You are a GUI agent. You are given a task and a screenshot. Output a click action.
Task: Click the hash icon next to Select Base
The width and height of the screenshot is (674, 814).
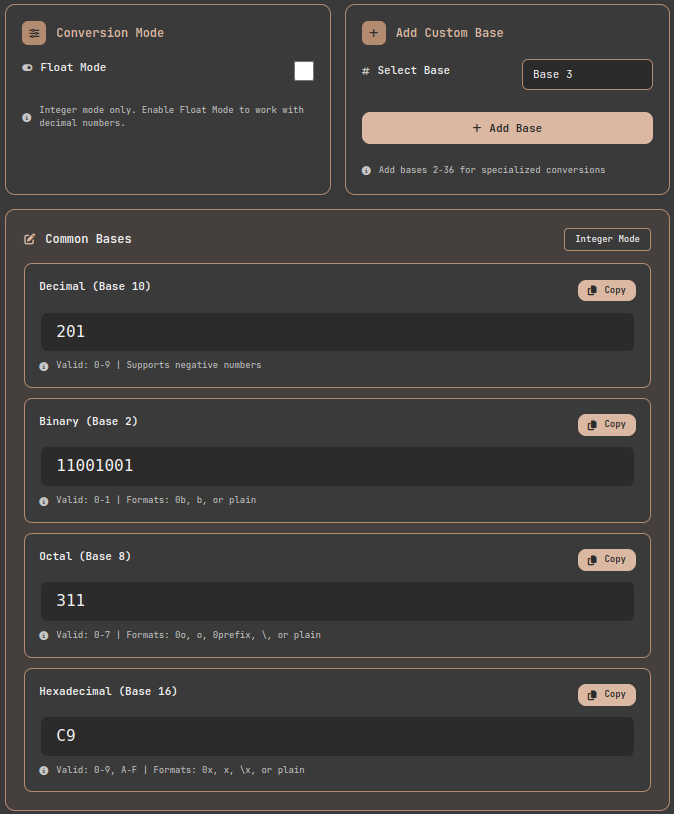366,71
